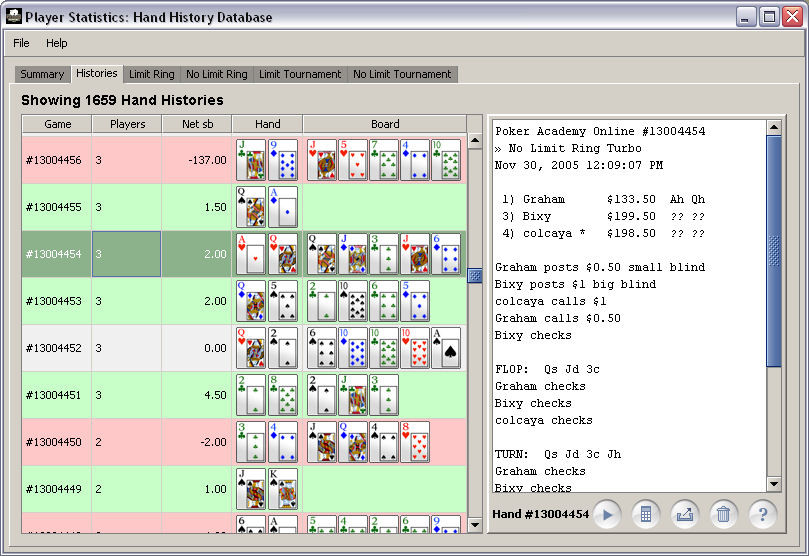Screen dimensions: 809x556
Task: Open help with the question mark icon
Action: 763,514
